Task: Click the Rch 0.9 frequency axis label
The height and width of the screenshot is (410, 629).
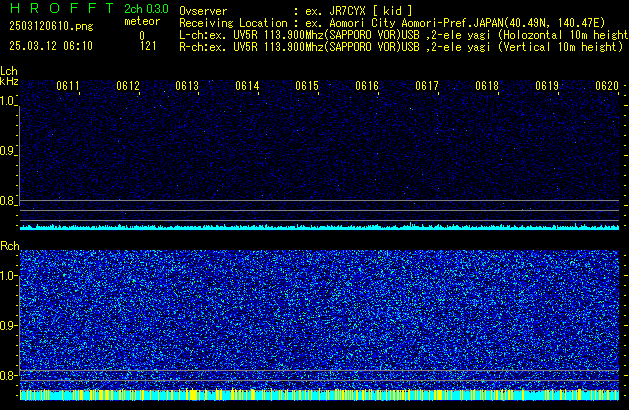Action: tap(8, 325)
